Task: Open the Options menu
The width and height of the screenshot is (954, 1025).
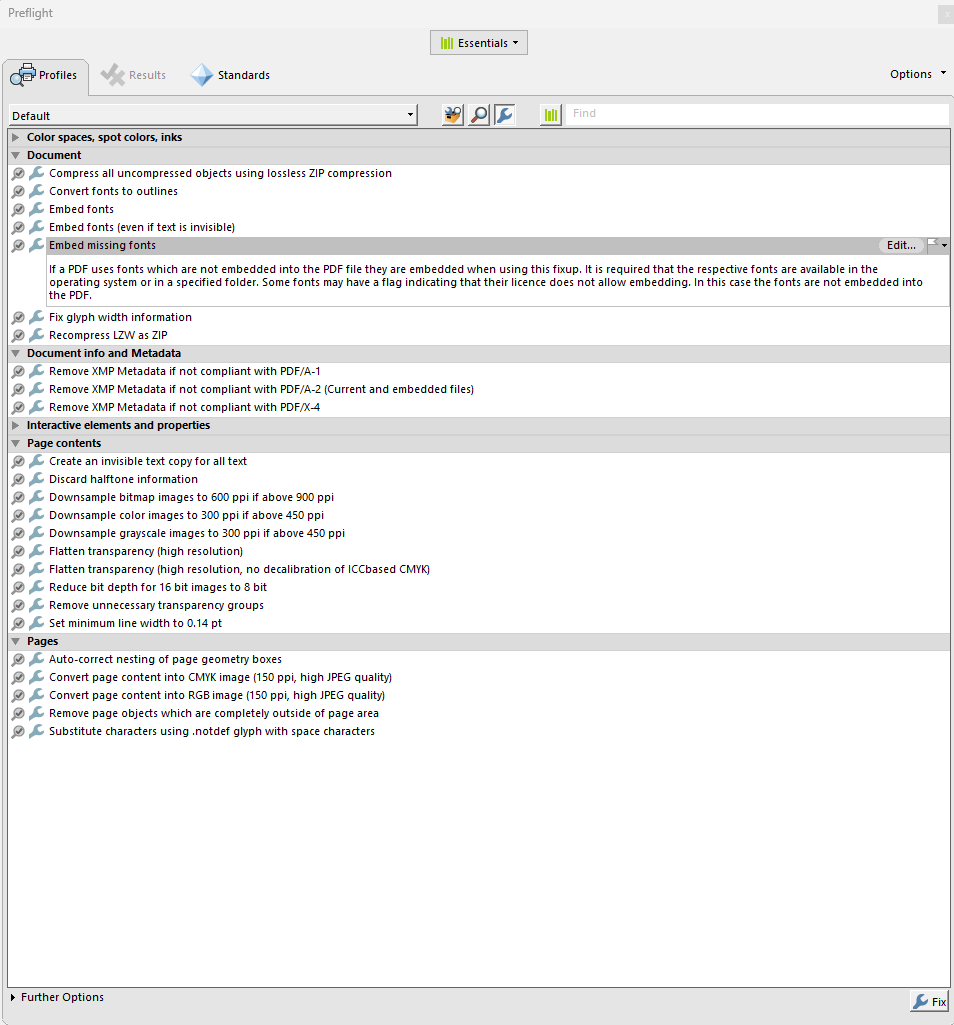Action: point(917,74)
